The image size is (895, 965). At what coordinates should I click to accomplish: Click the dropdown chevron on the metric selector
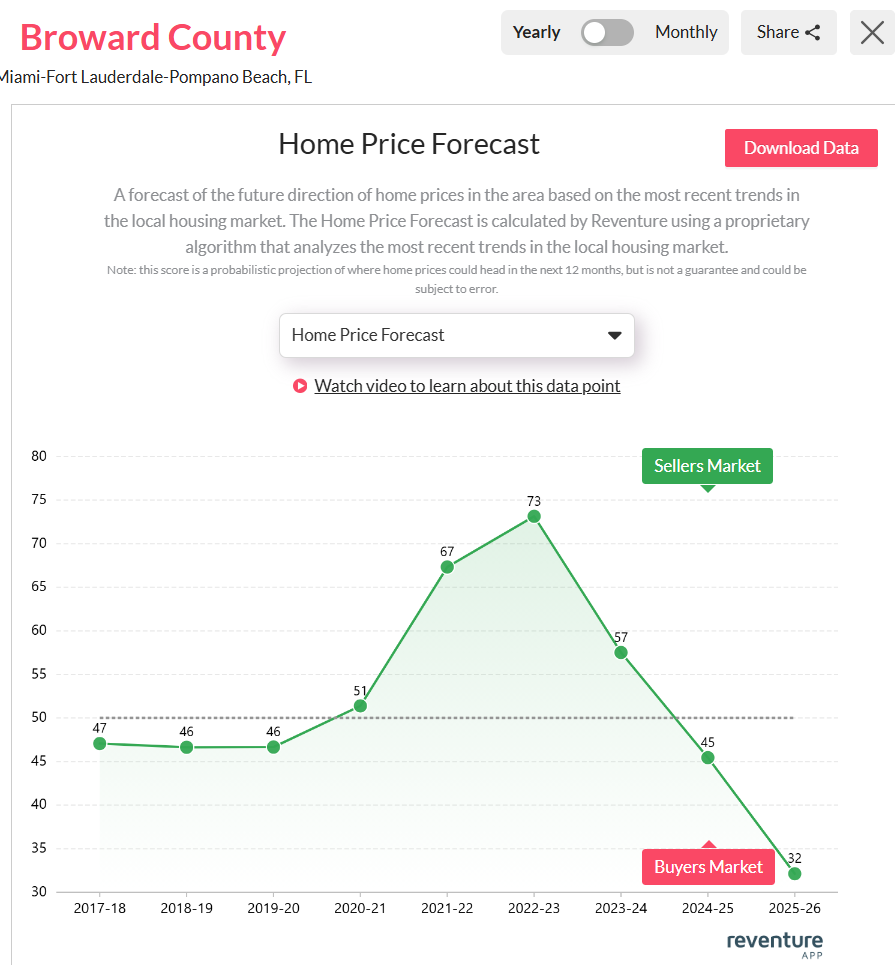[x=614, y=335]
